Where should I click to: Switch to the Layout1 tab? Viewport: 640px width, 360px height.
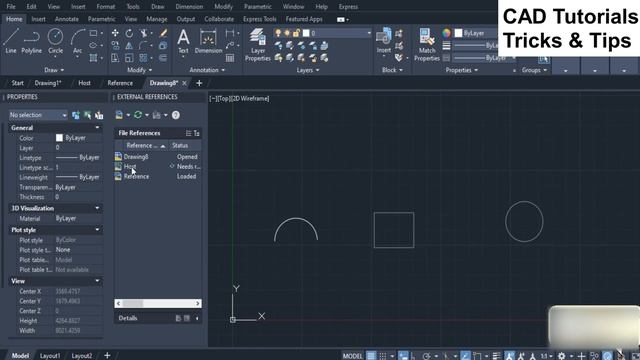point(50,356)
